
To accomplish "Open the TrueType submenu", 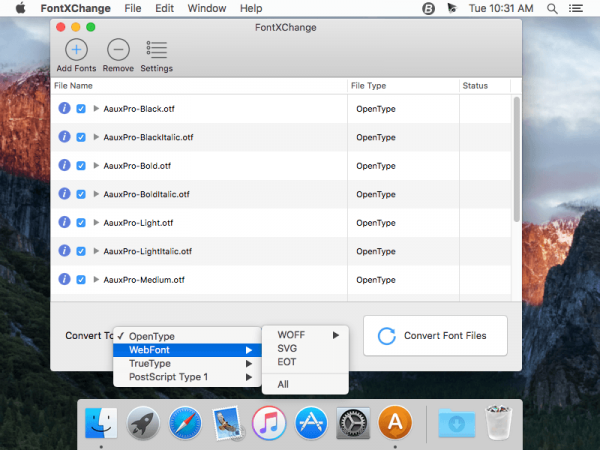I will 187,363.
